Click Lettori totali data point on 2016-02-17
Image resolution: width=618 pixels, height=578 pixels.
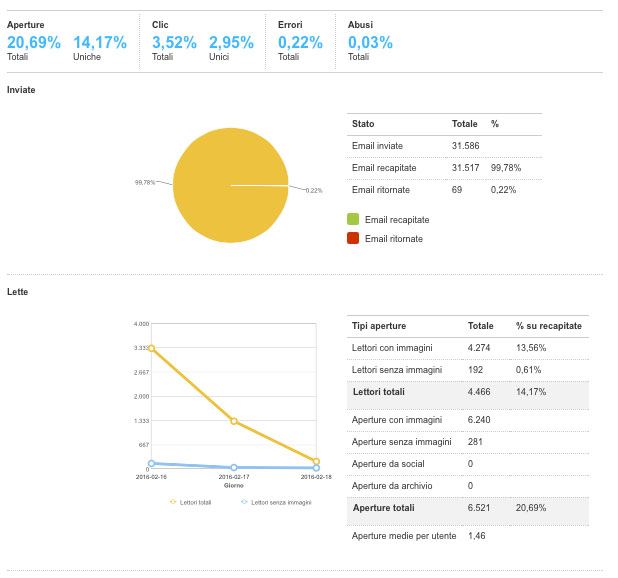pos(234,421)
